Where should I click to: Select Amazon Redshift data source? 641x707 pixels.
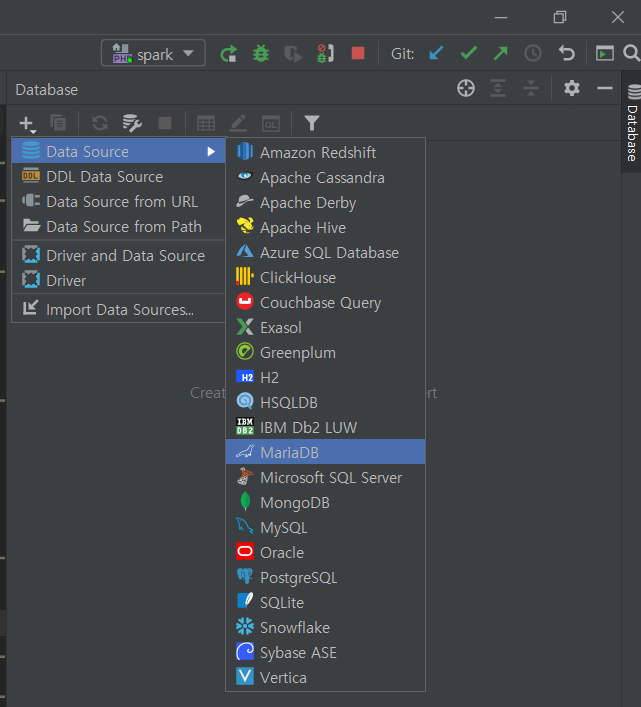click(x=325, y=152)
